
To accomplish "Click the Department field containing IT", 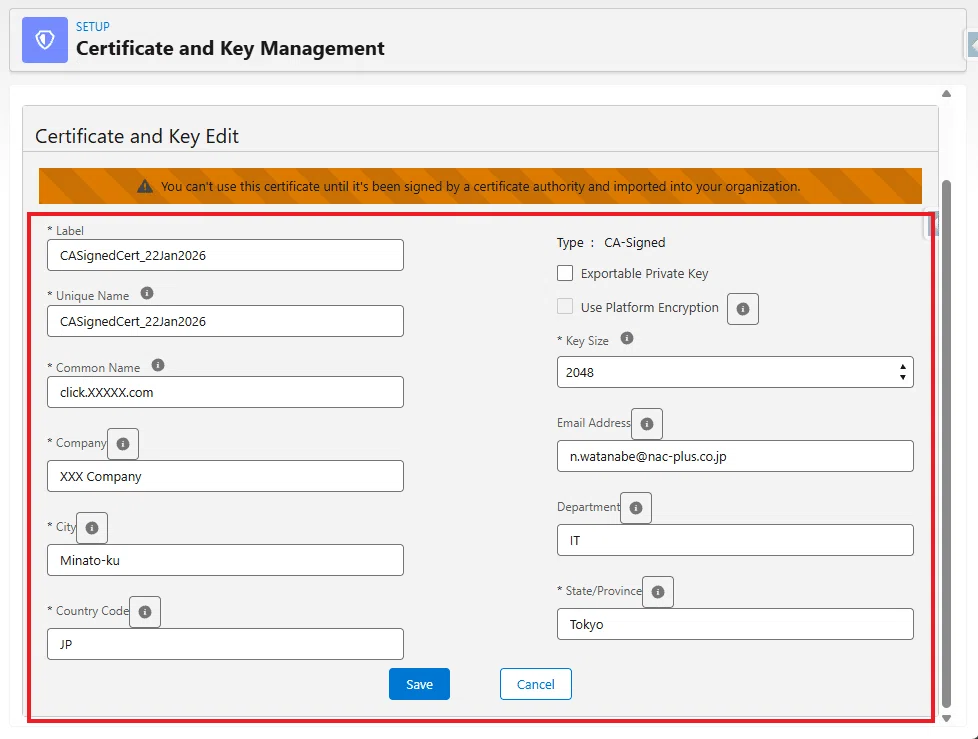I will [x=735, y=540].
